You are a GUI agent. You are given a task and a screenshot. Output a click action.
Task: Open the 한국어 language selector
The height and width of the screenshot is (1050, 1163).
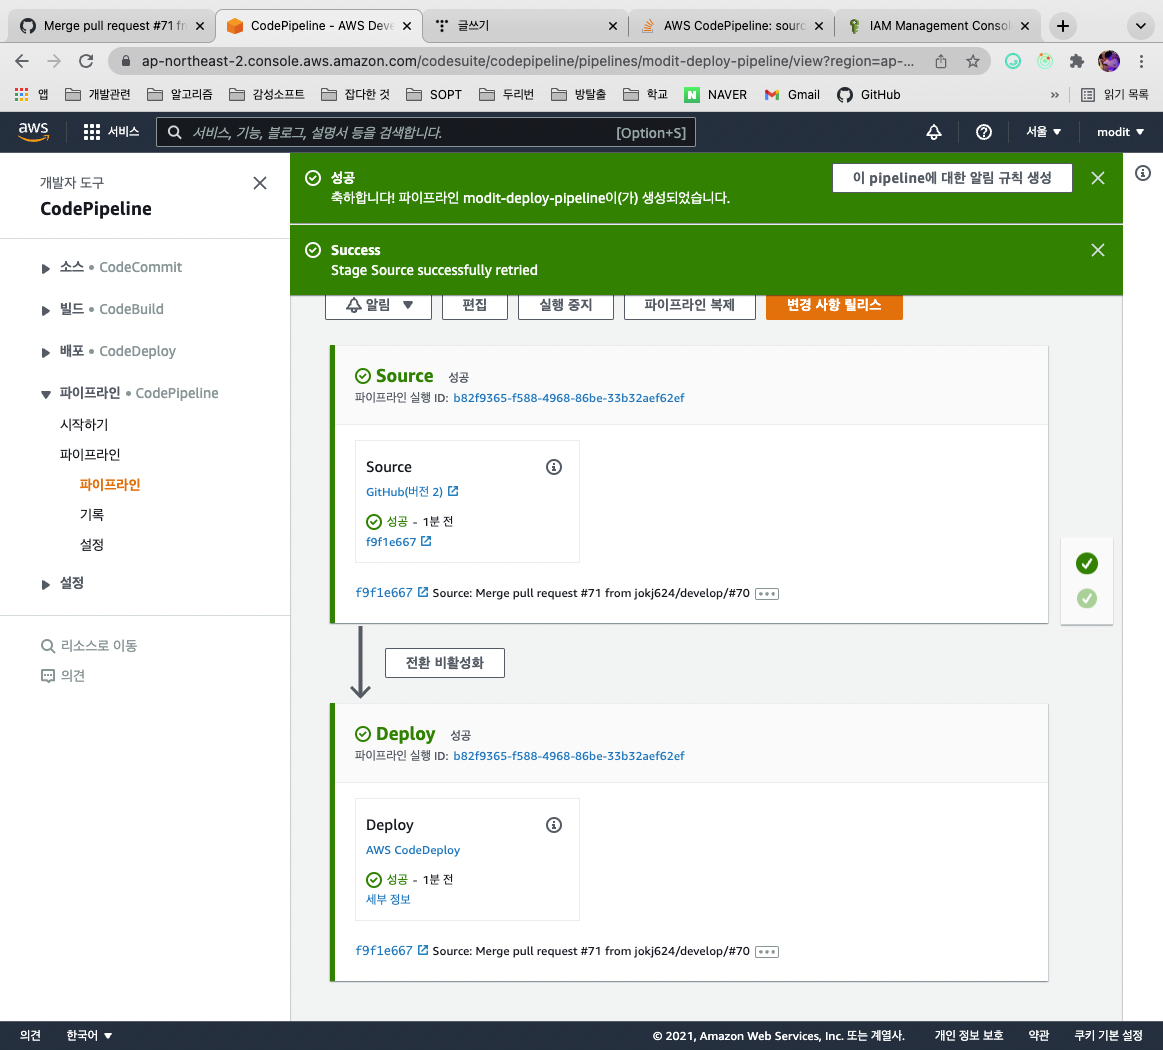point(89,1035)
